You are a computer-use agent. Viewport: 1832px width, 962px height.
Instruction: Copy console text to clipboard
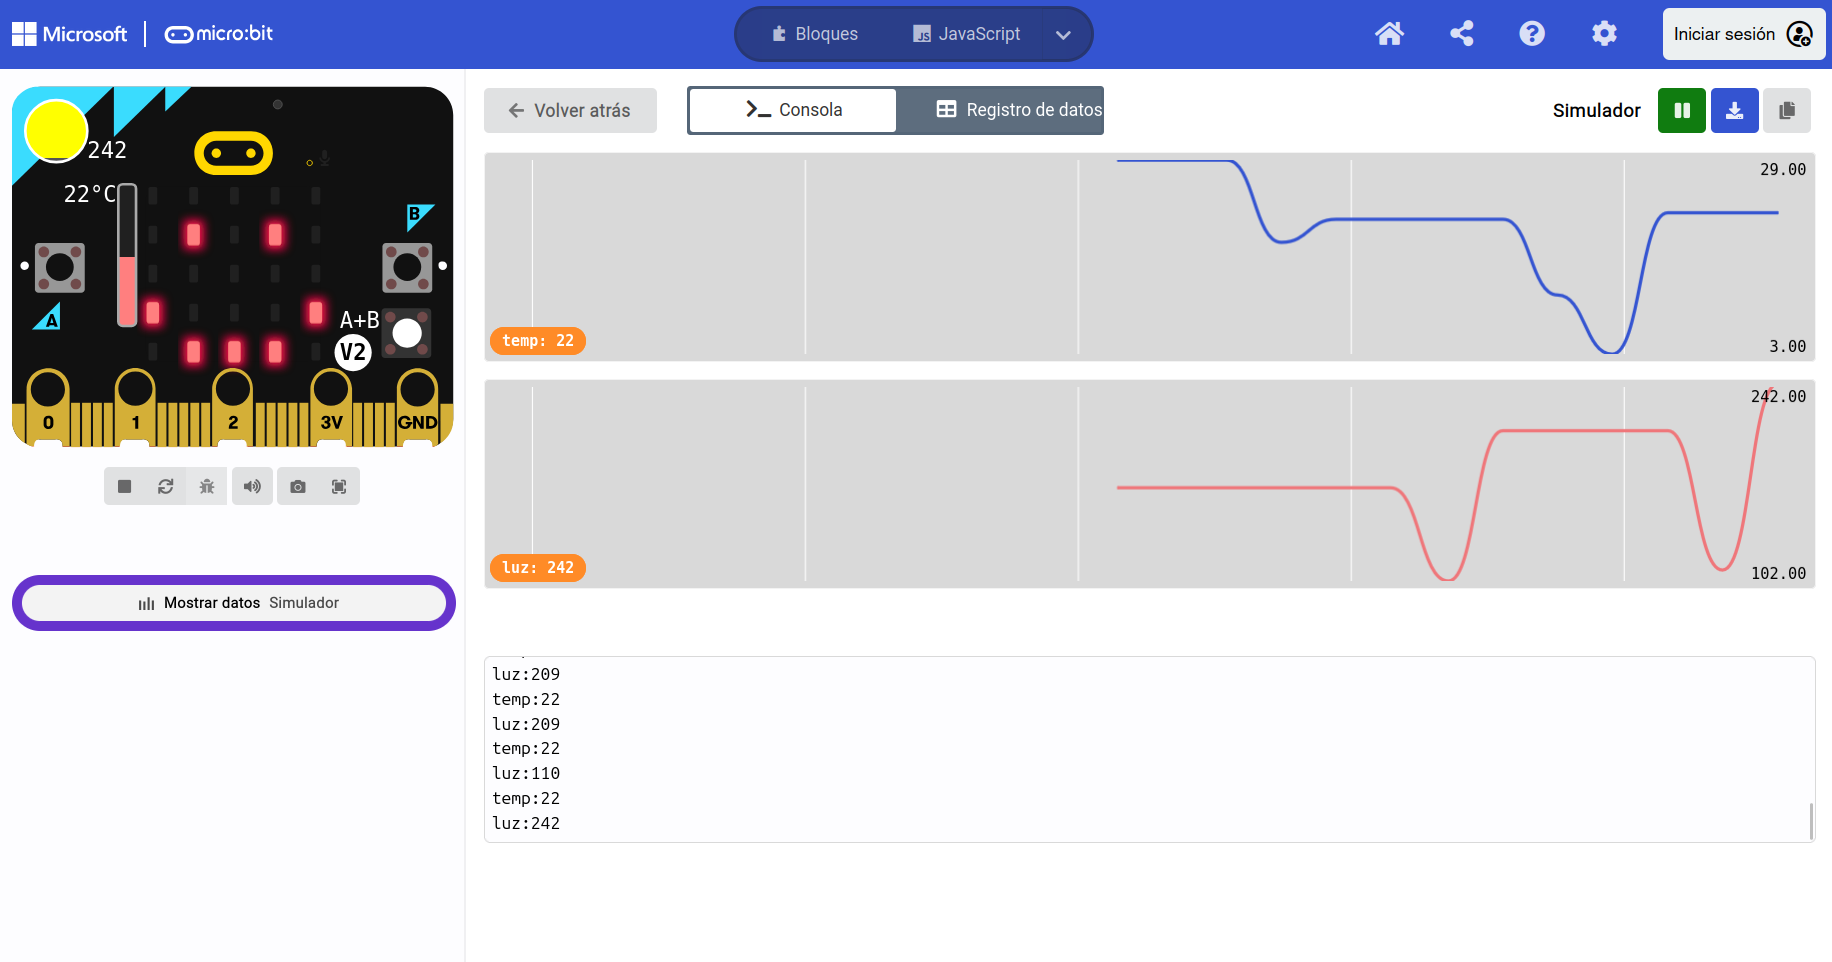[1787, 111]
